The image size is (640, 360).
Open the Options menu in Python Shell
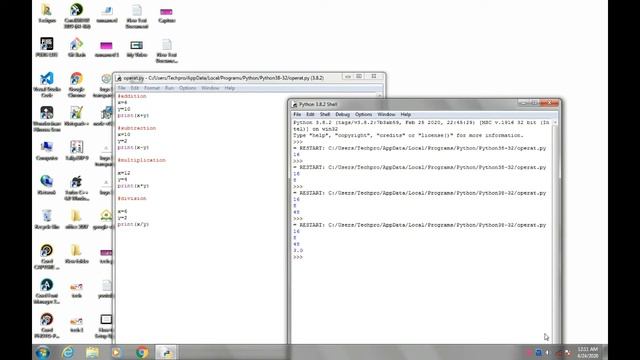363,115
